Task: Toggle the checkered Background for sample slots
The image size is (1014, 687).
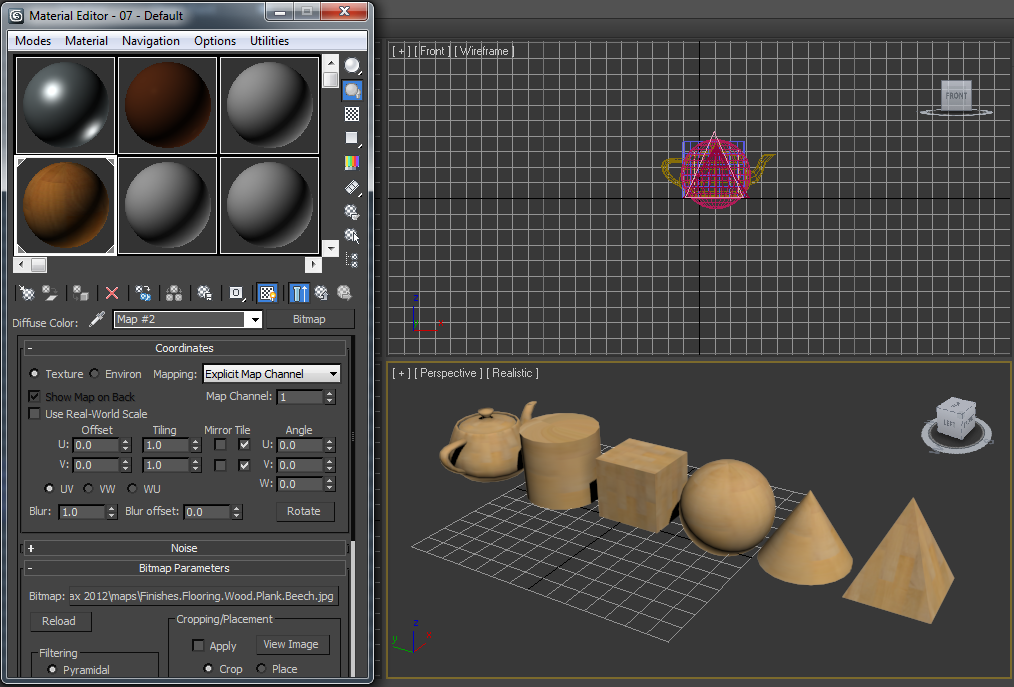Action: [352, 113]
